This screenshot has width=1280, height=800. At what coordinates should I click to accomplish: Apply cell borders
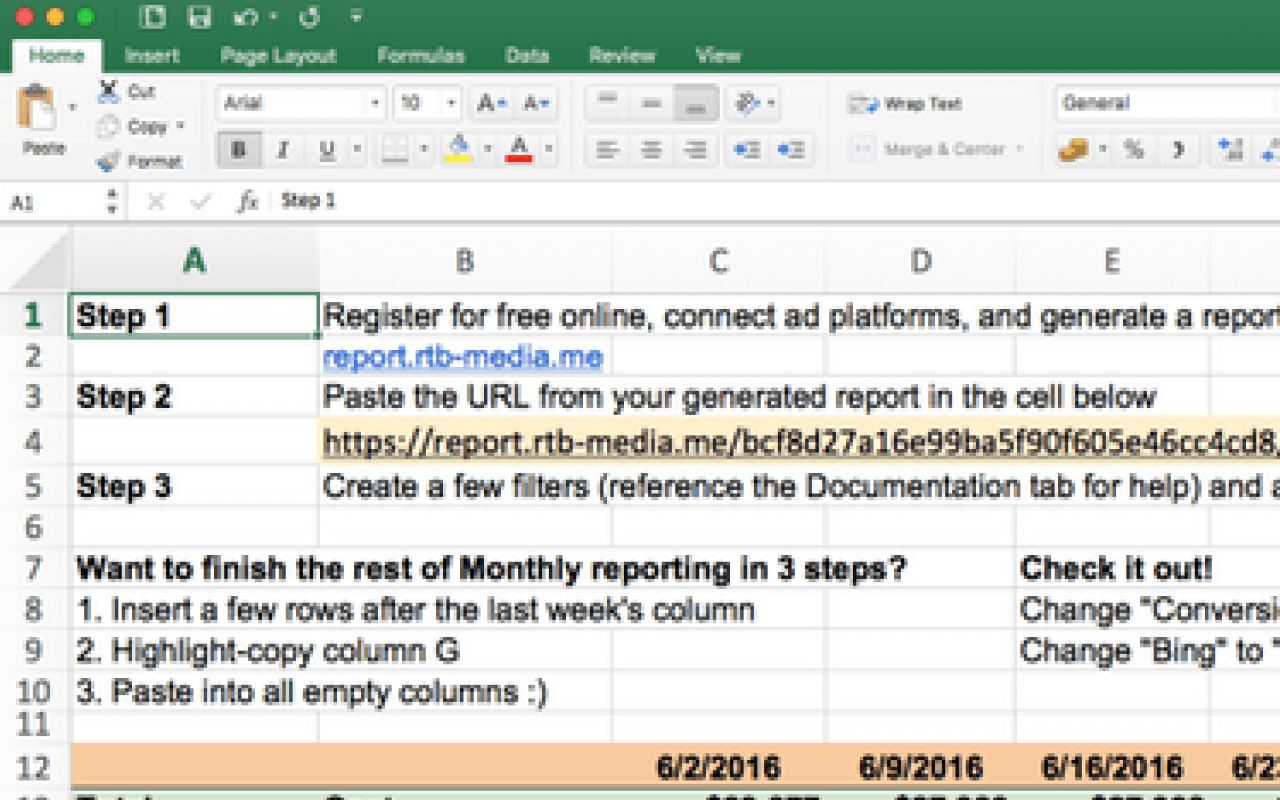(395, 150)
